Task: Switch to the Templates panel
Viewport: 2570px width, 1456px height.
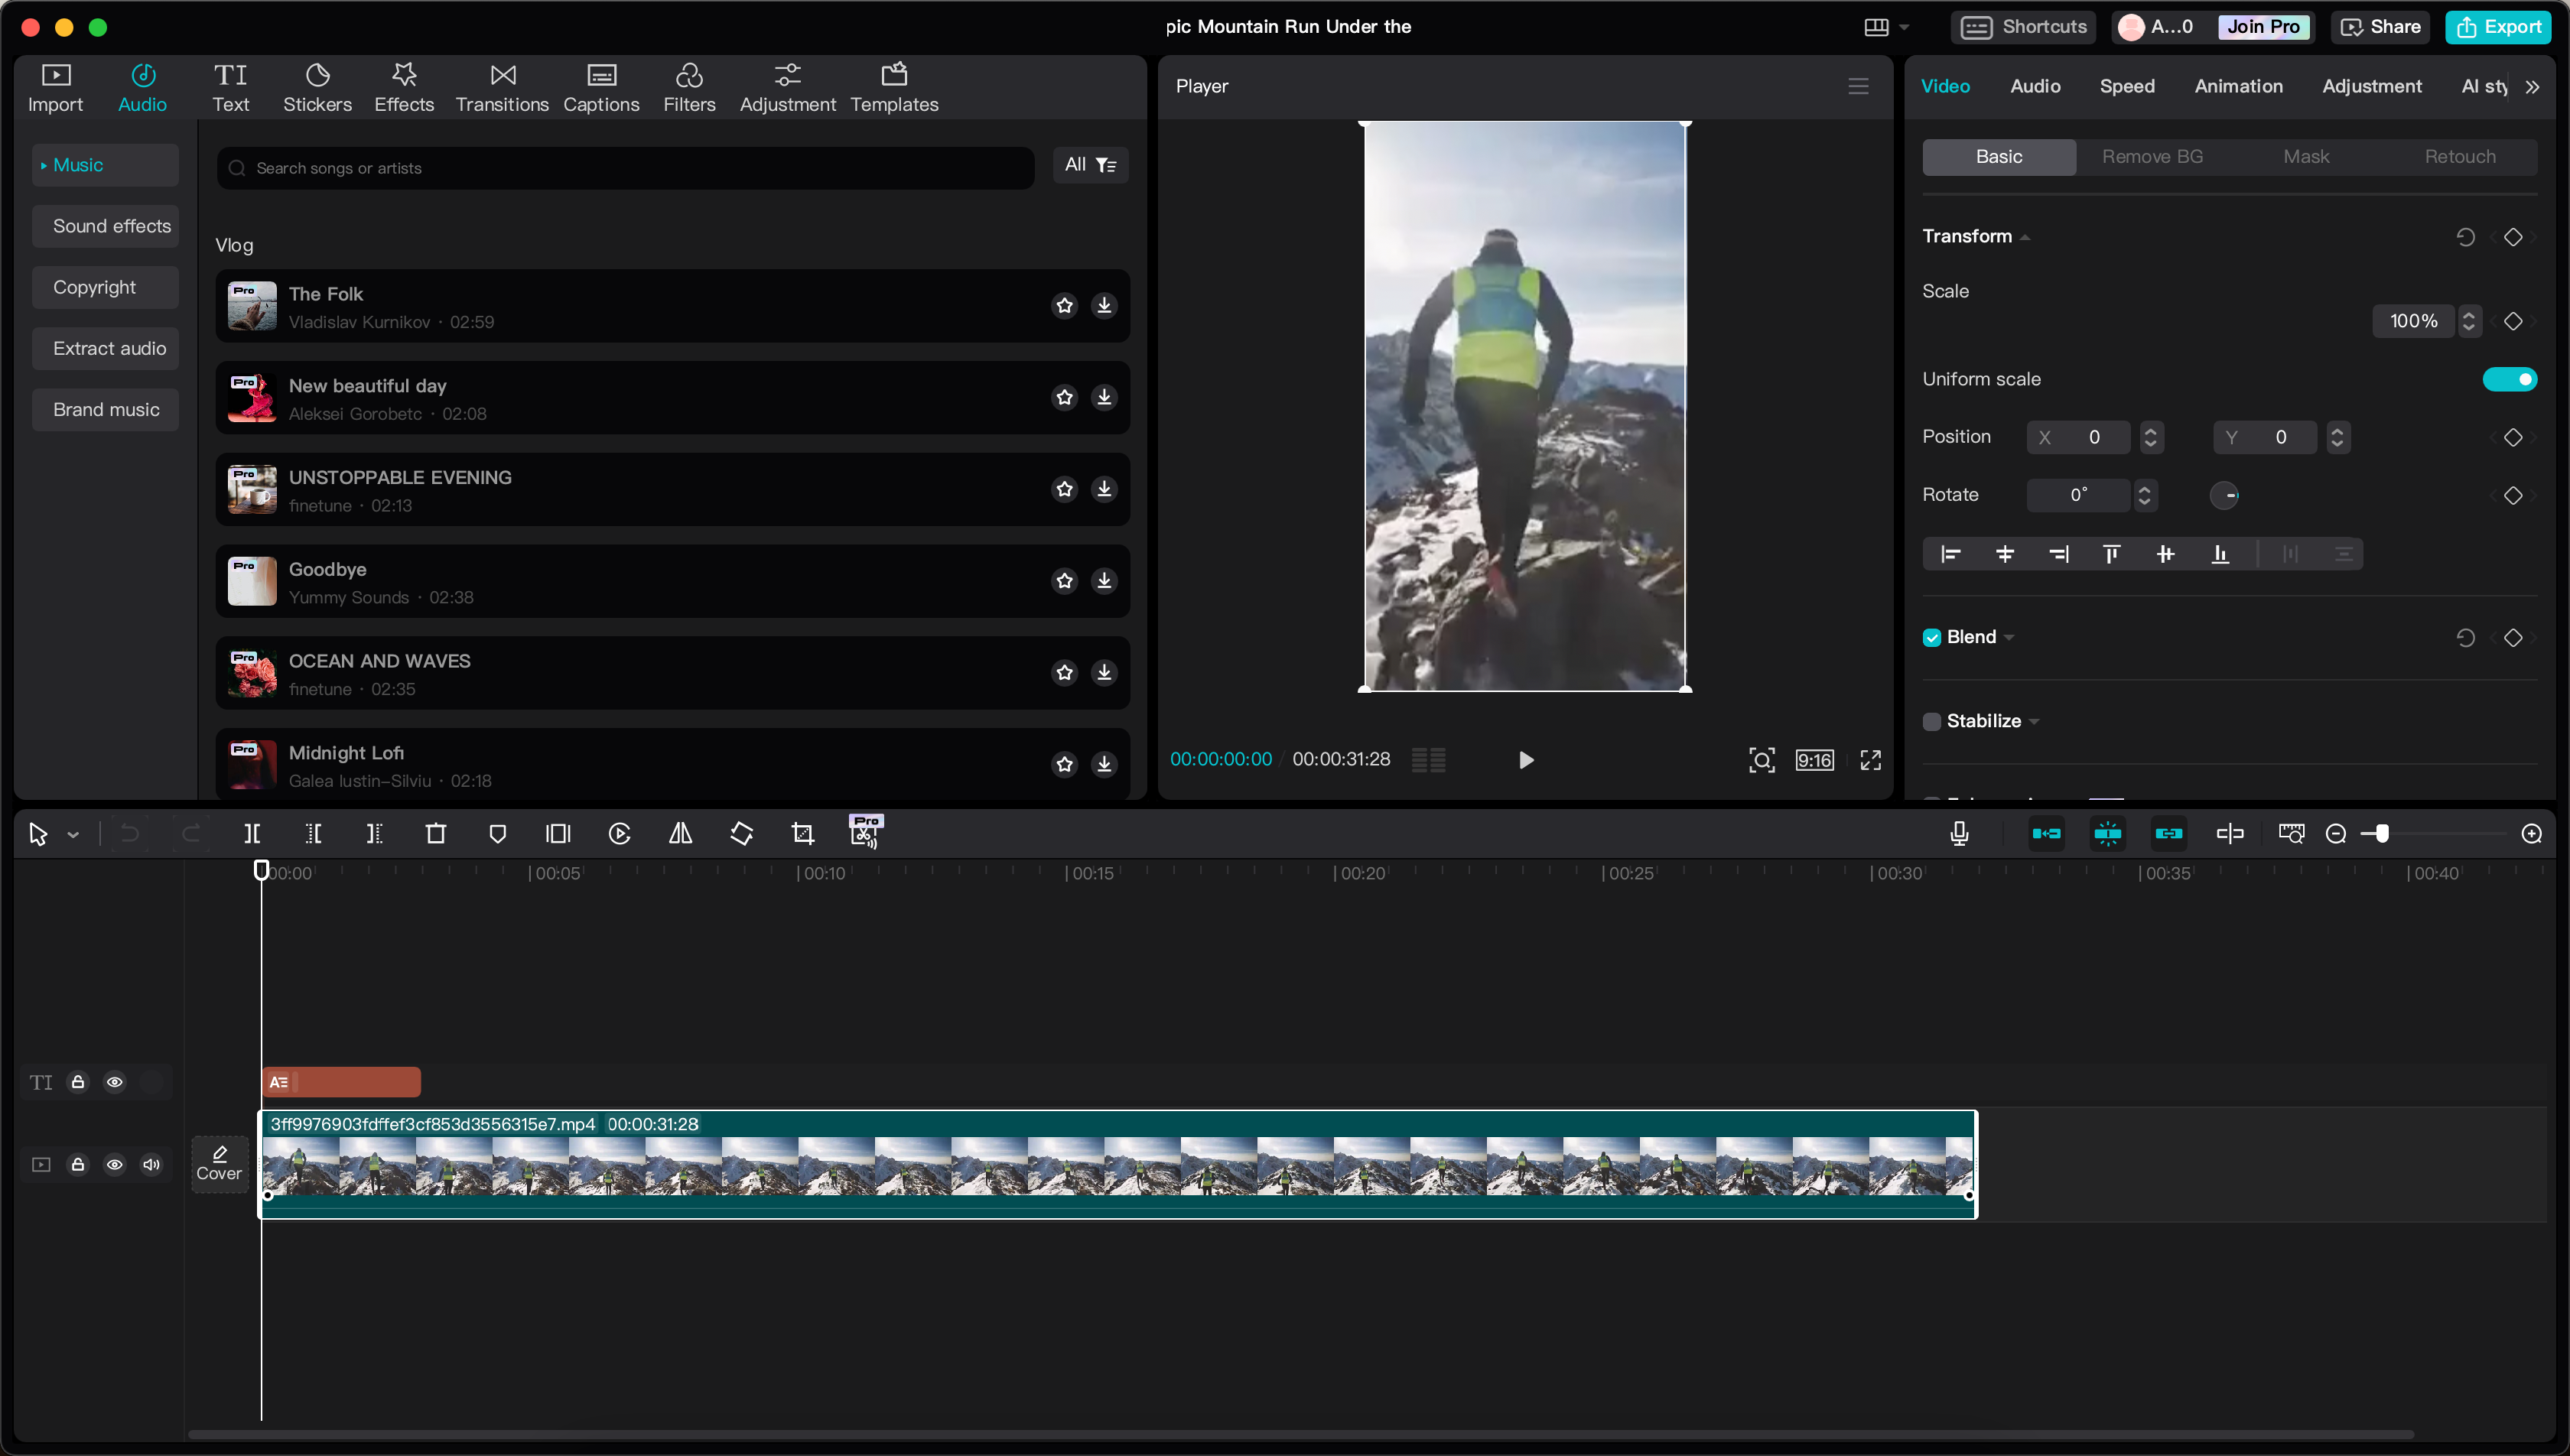Action: (894, 86)
